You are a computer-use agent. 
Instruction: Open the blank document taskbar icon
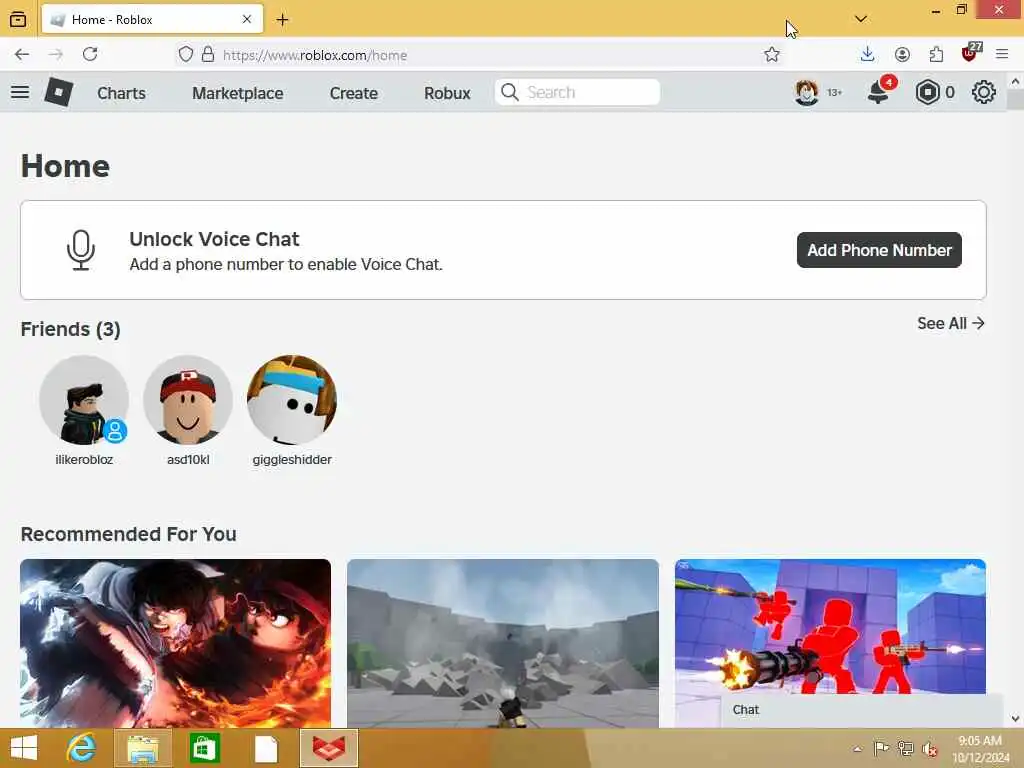click(266, 748)
